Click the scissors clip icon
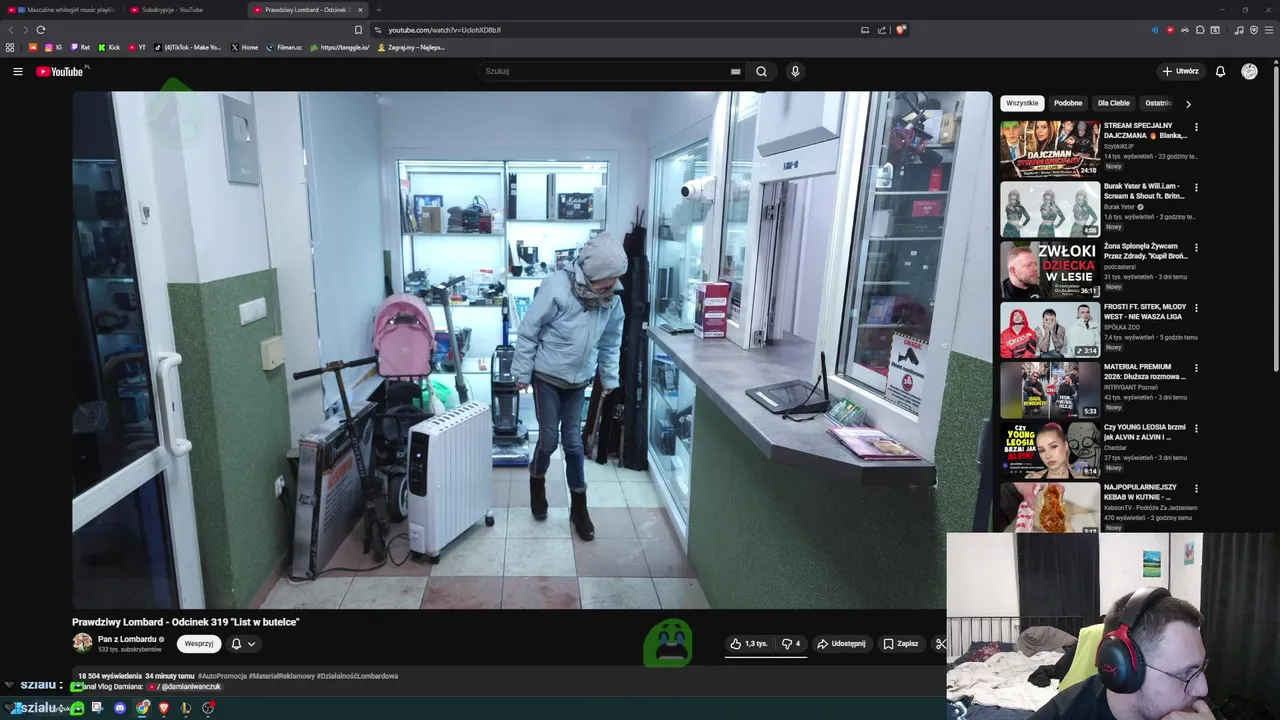 (940, 644)
